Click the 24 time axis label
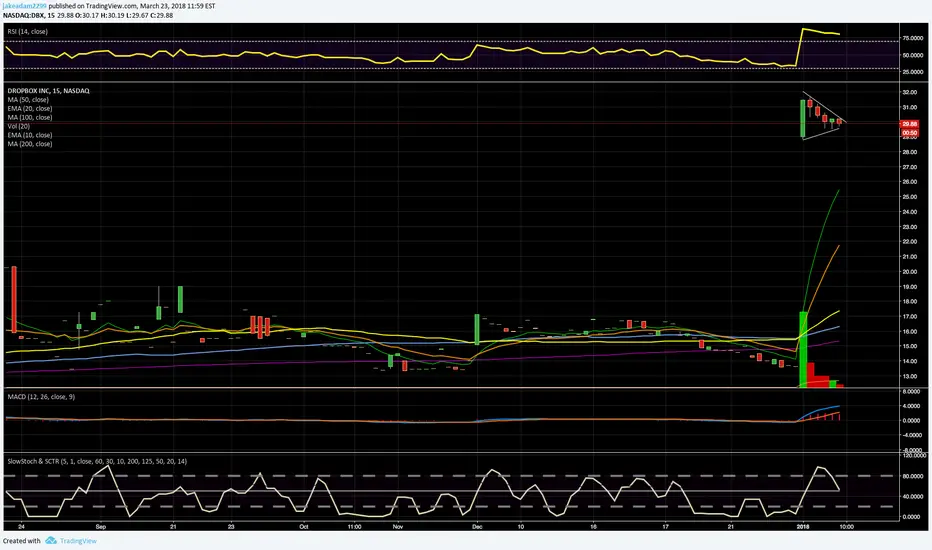Image resolution: width=932 pixels, height=550 pixels. coord(21,527)
